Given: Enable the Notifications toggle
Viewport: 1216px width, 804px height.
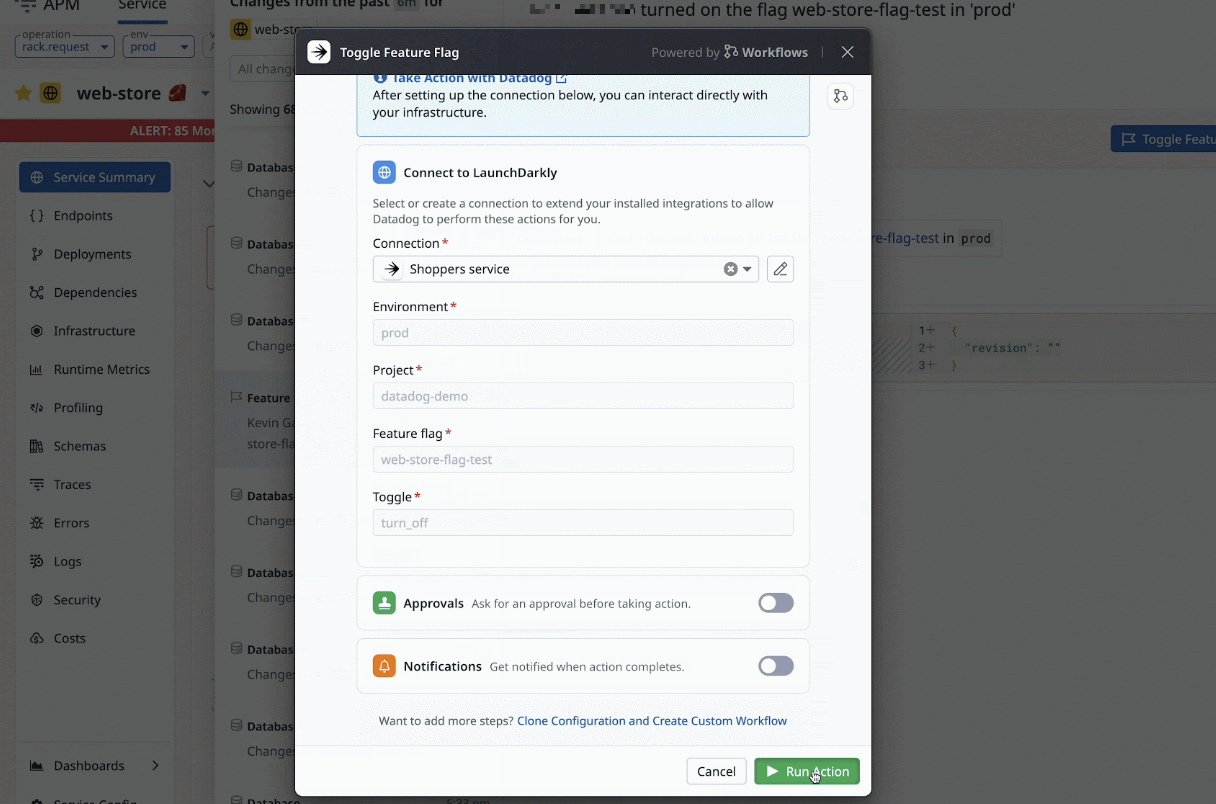Looking at the screenshot, I should (x=775, y=666).
